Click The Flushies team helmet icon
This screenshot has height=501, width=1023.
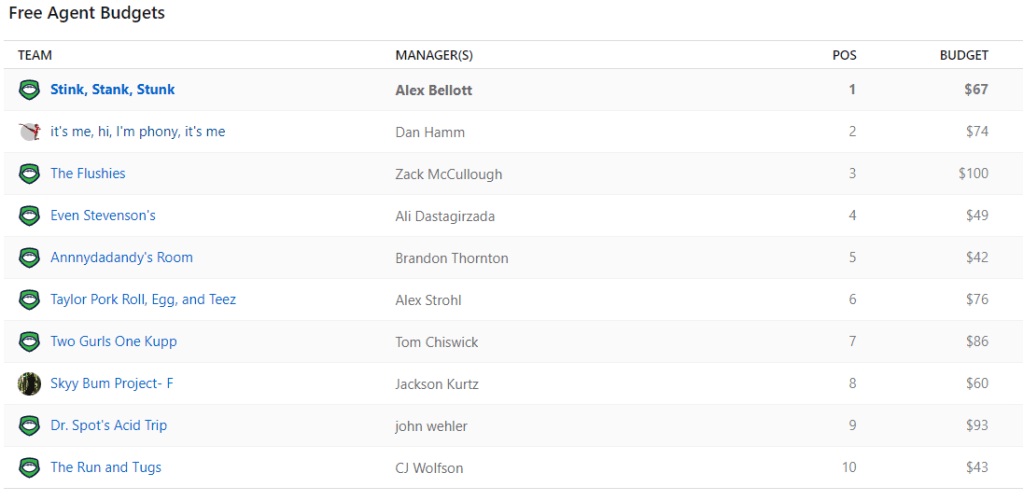point(29,174)
